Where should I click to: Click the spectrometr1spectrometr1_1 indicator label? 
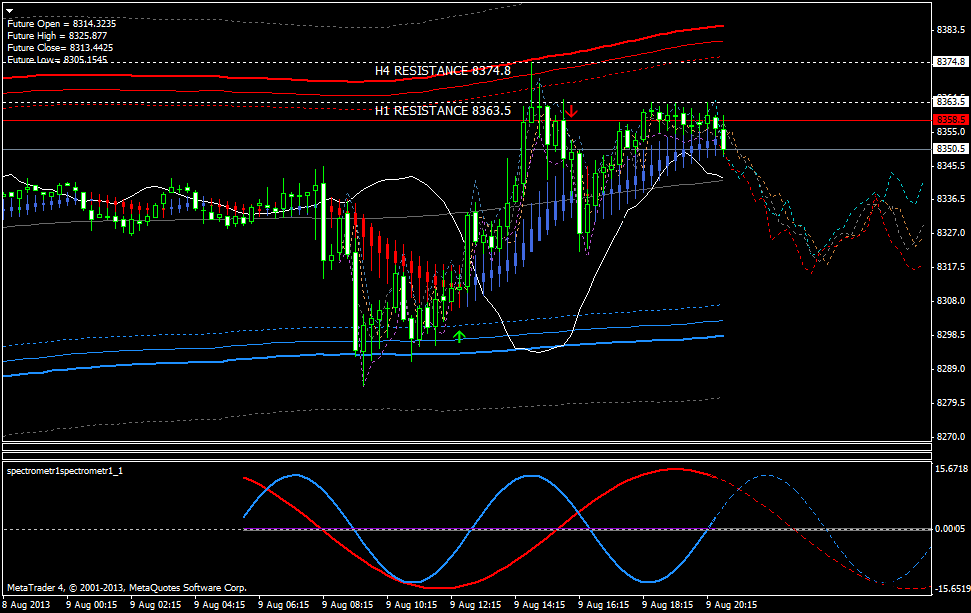point(65,471)
